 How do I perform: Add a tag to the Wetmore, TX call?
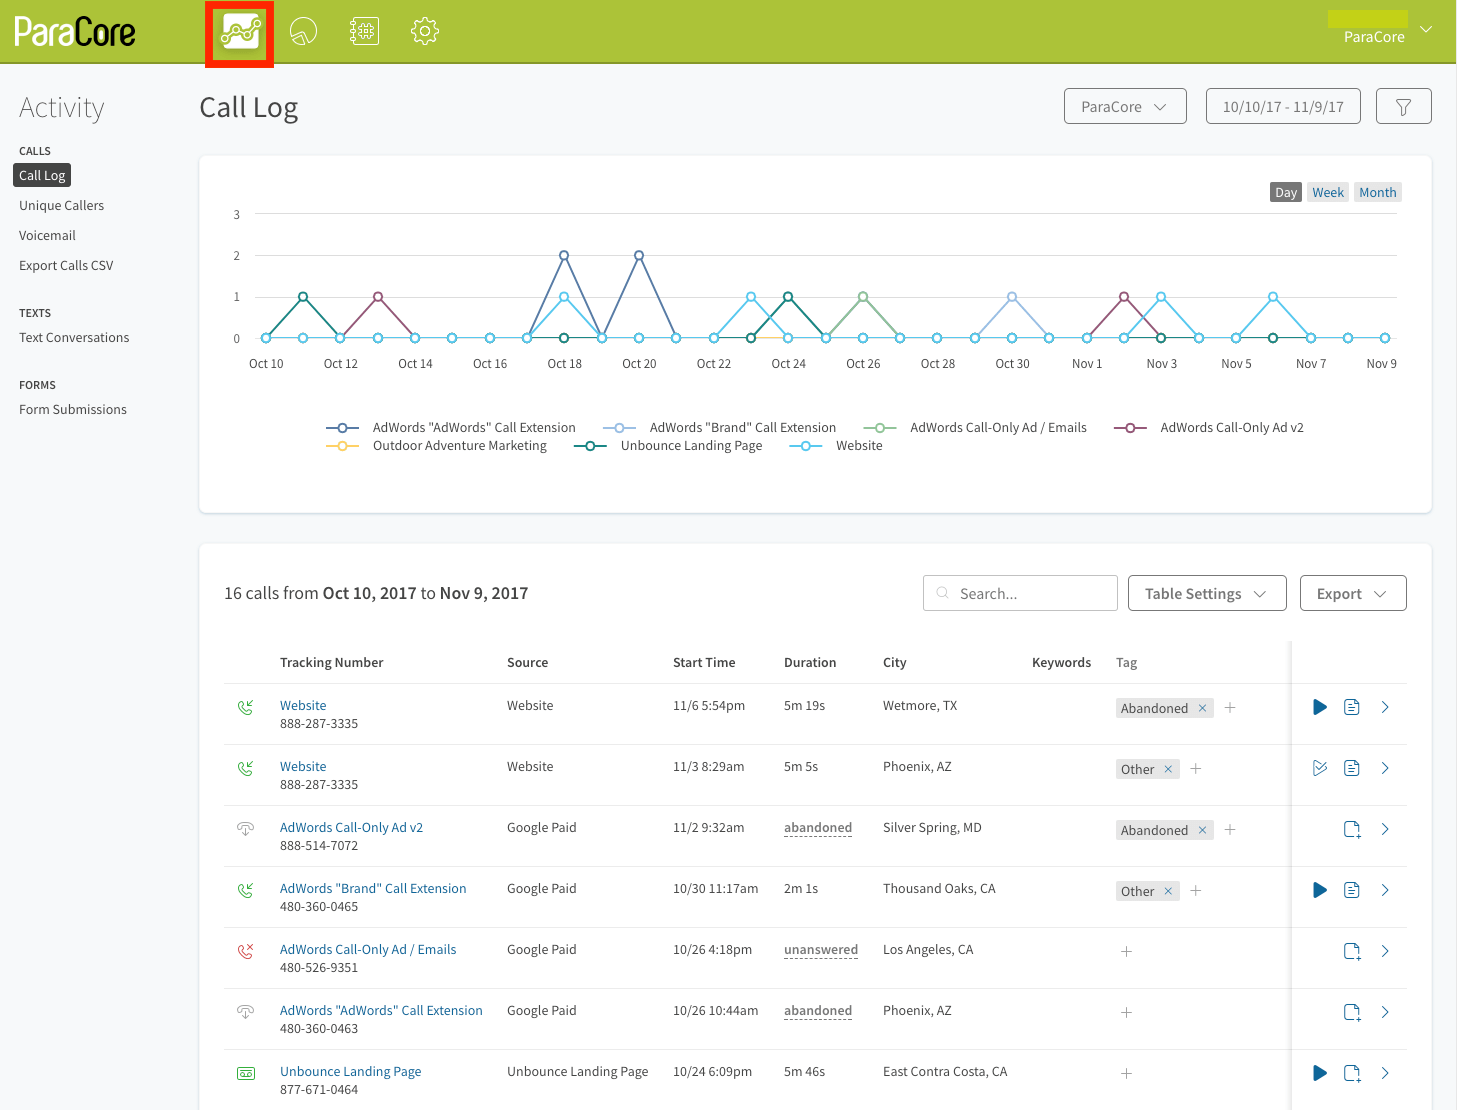1230,708
